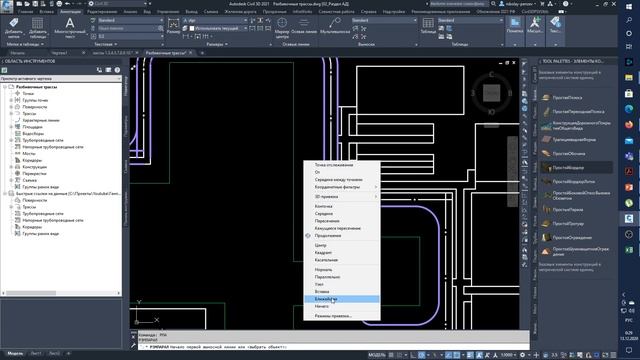Open Firefox from Windows taskbar

(x=629, y=124)
